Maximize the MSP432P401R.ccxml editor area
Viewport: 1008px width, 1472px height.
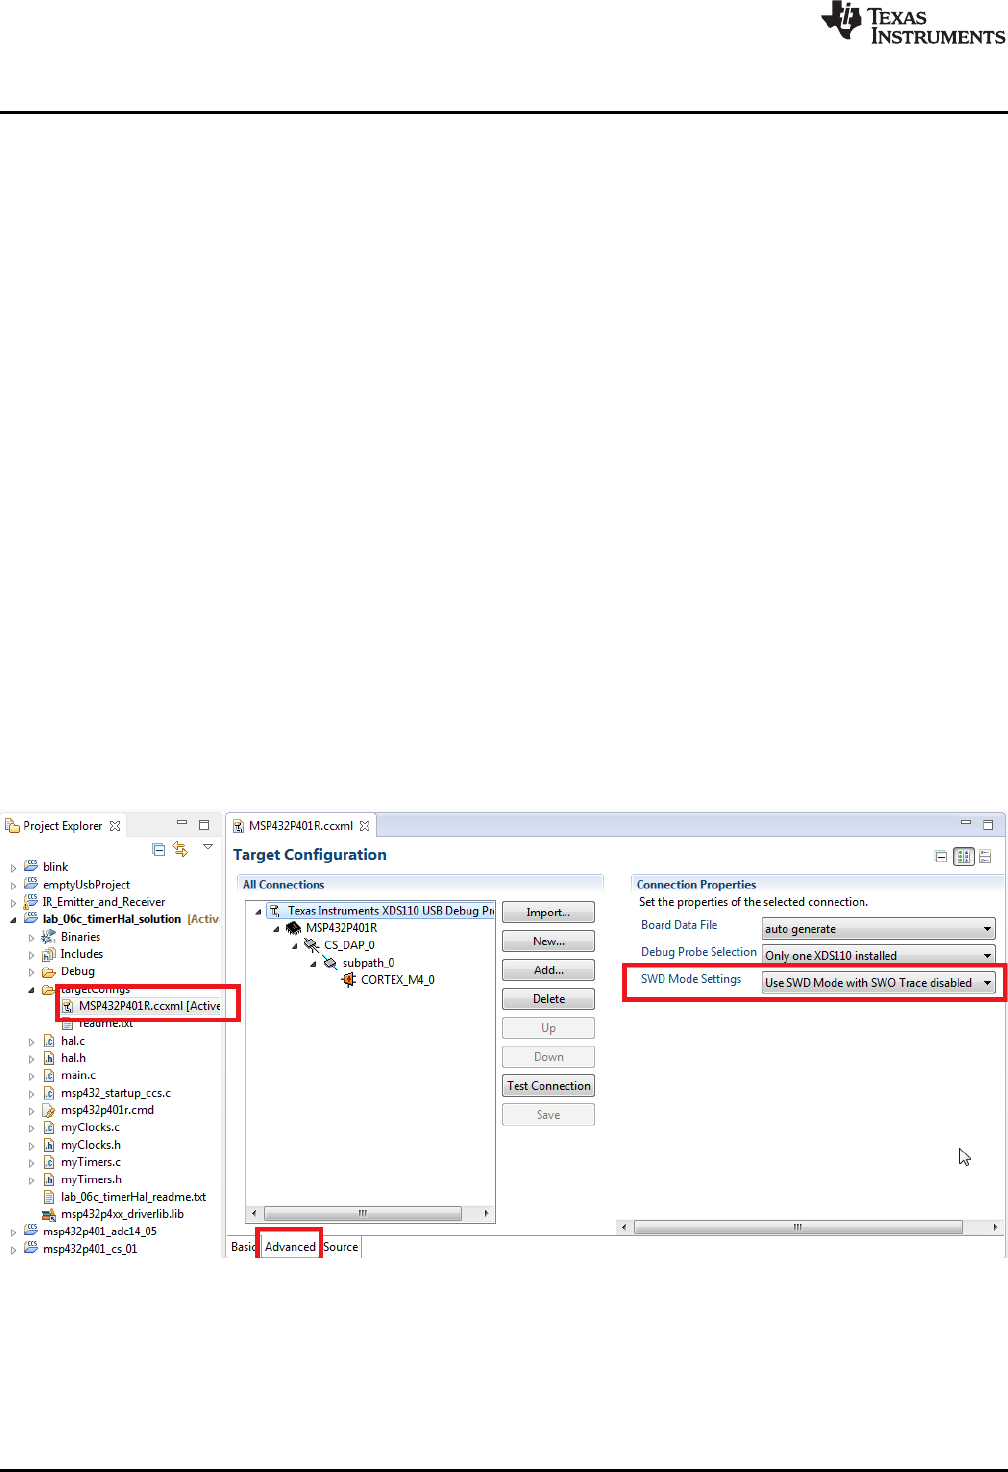[x=988, y=825]
